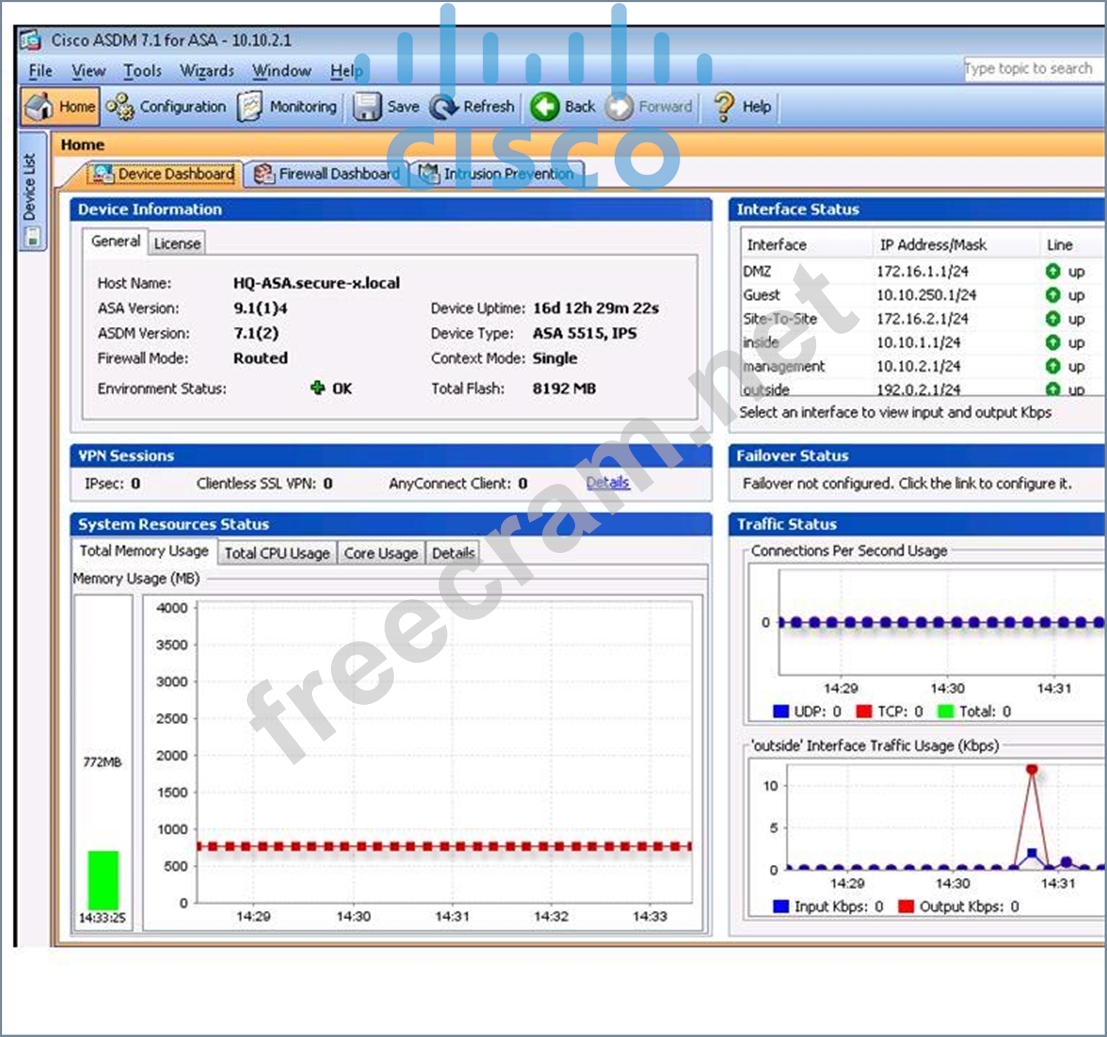Image resolution: width=1107 pixels, height=1037 pixels.
Task: Switch to the Firewall Dashboard tab
Action: 326,174
